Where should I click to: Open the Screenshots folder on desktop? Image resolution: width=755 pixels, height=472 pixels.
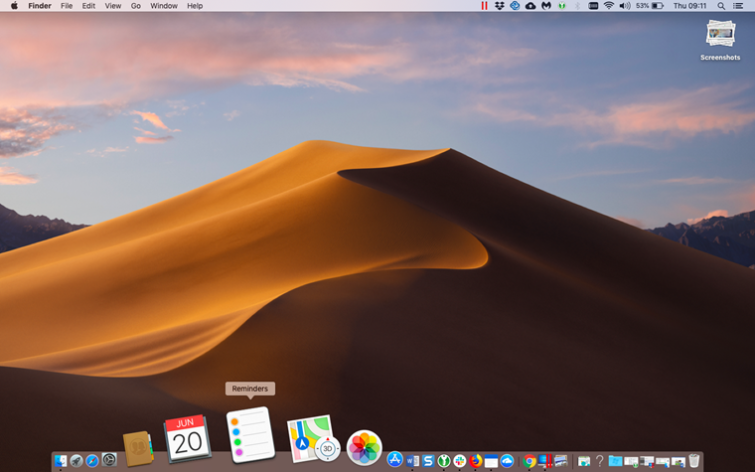[720, 40]
